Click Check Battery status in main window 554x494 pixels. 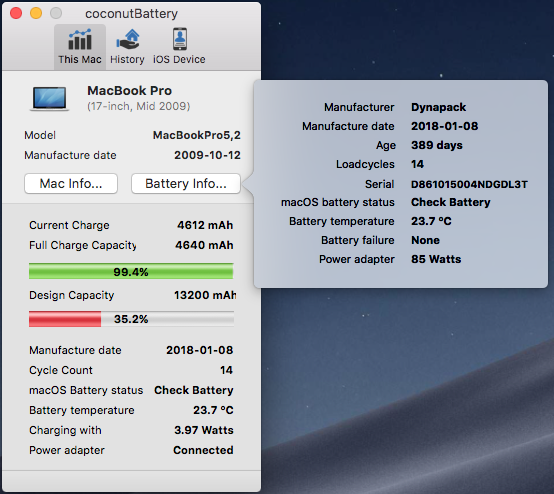click(194, 390)
